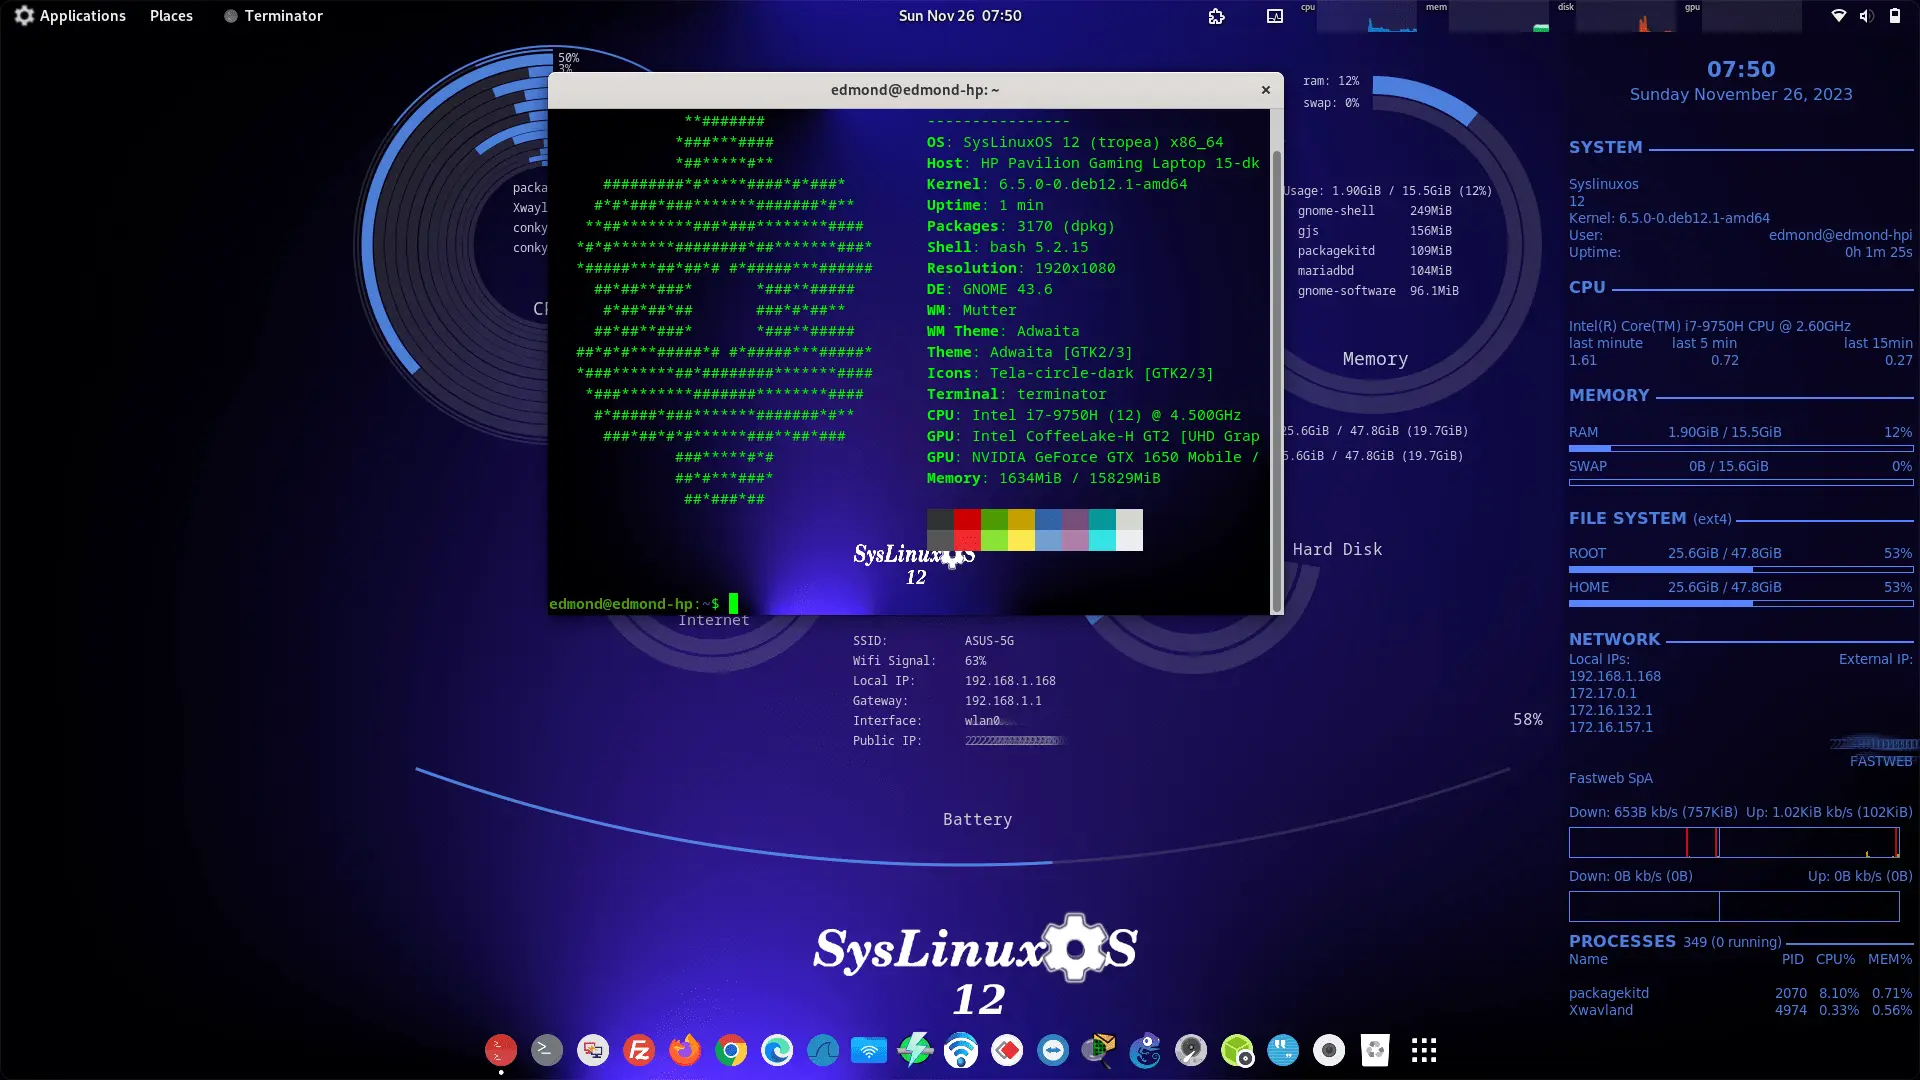The height and width of the screenshot is (1080, 1920).
Task: Click the extensions puzzle-piece tray icon
Action: pyautogui.click(x=1216, y=16)
